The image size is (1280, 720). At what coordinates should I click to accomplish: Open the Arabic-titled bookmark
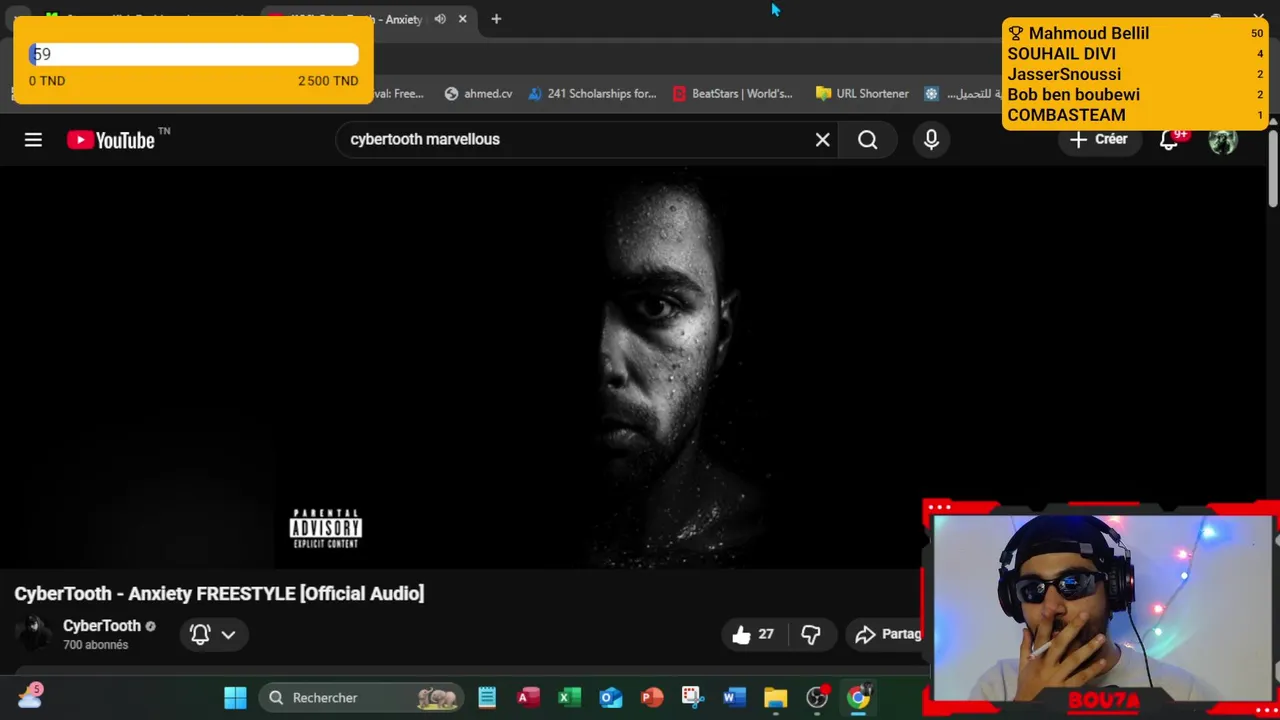click(962, 93)
